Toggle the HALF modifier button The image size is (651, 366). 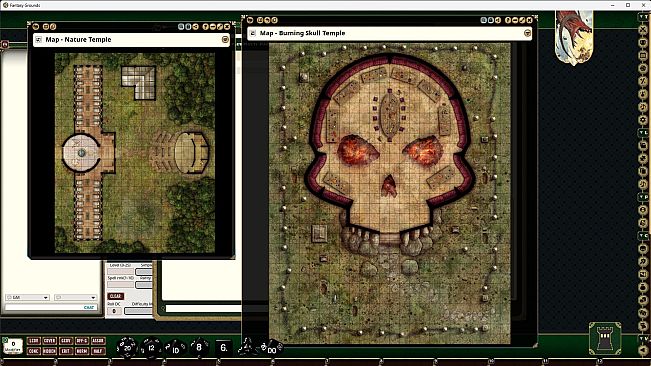(x=98, y=351)
